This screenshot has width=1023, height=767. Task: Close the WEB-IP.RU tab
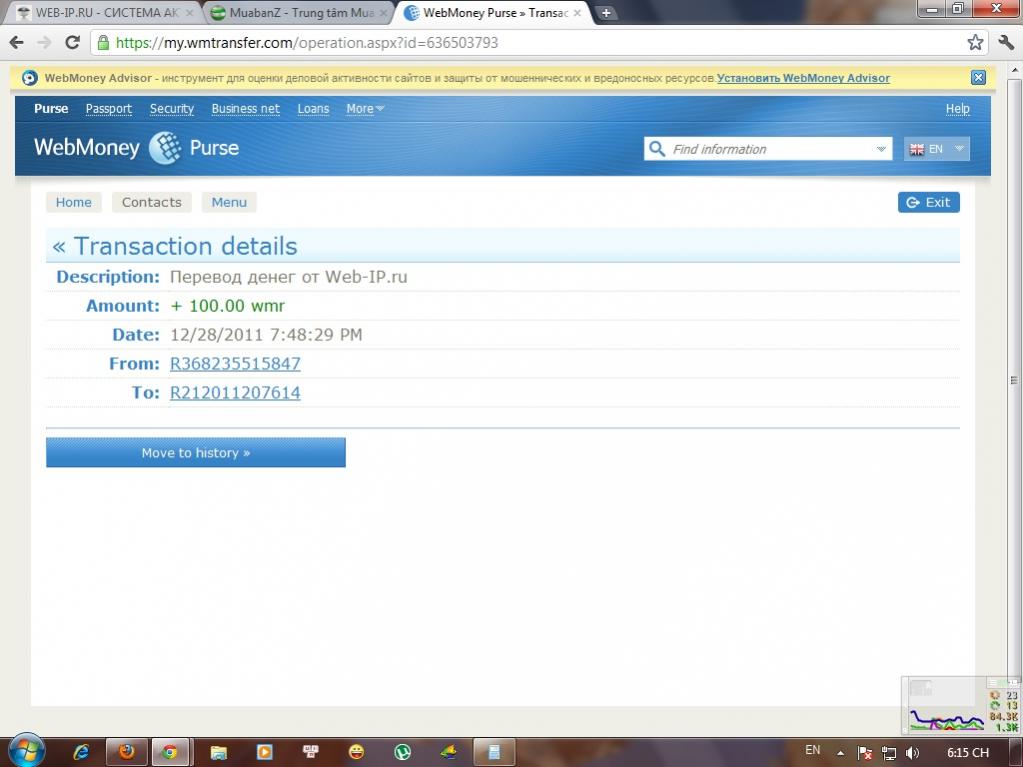click(x=190, y=13)
